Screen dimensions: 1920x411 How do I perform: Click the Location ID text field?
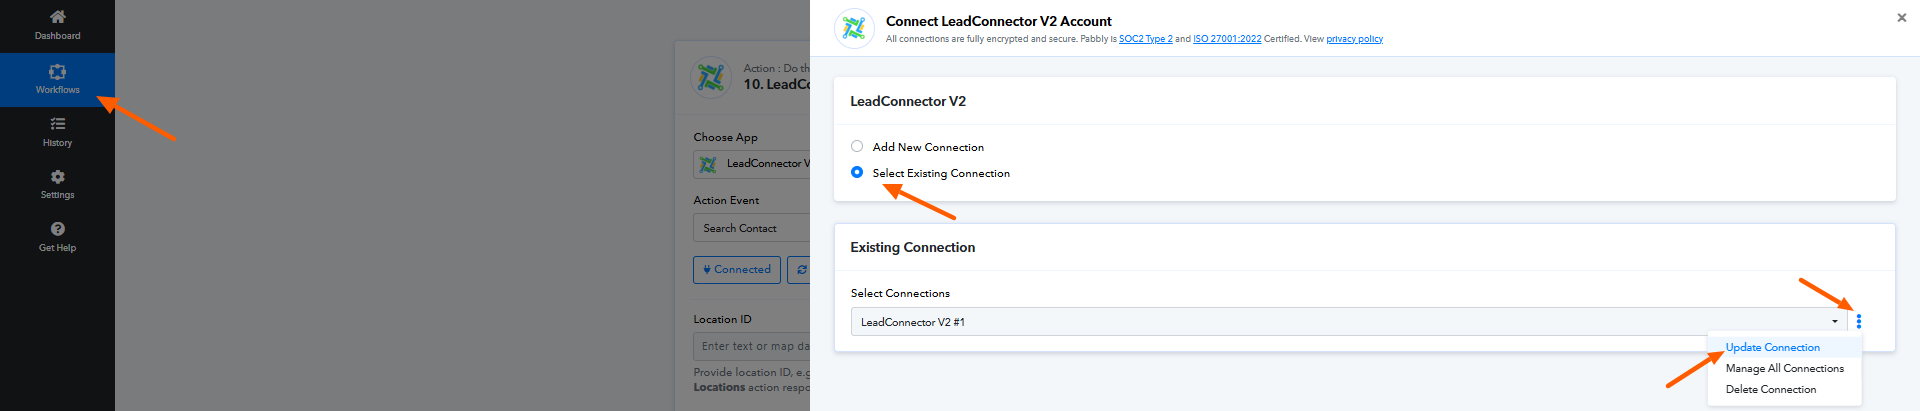752,346
